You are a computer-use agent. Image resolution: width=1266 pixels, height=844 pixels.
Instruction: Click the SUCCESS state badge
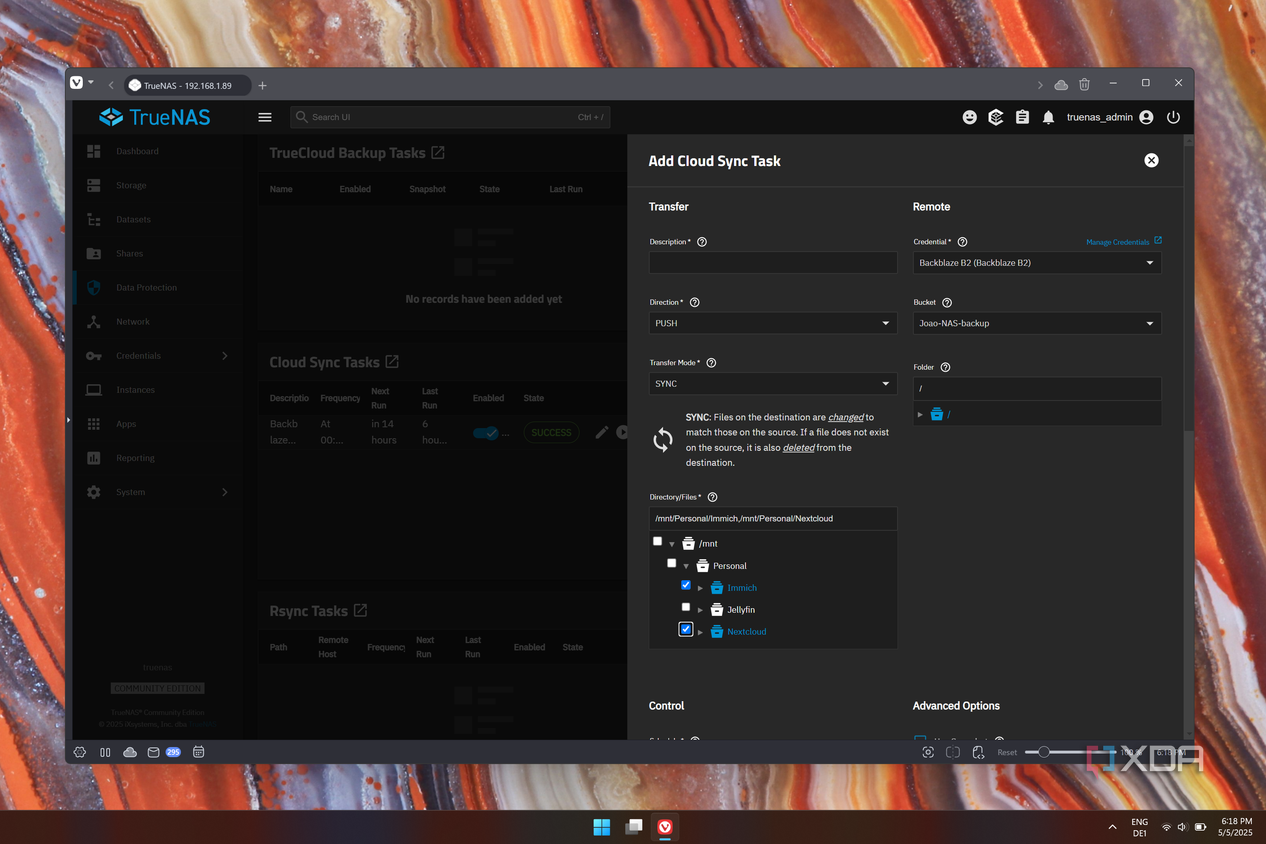click(551, 433)
